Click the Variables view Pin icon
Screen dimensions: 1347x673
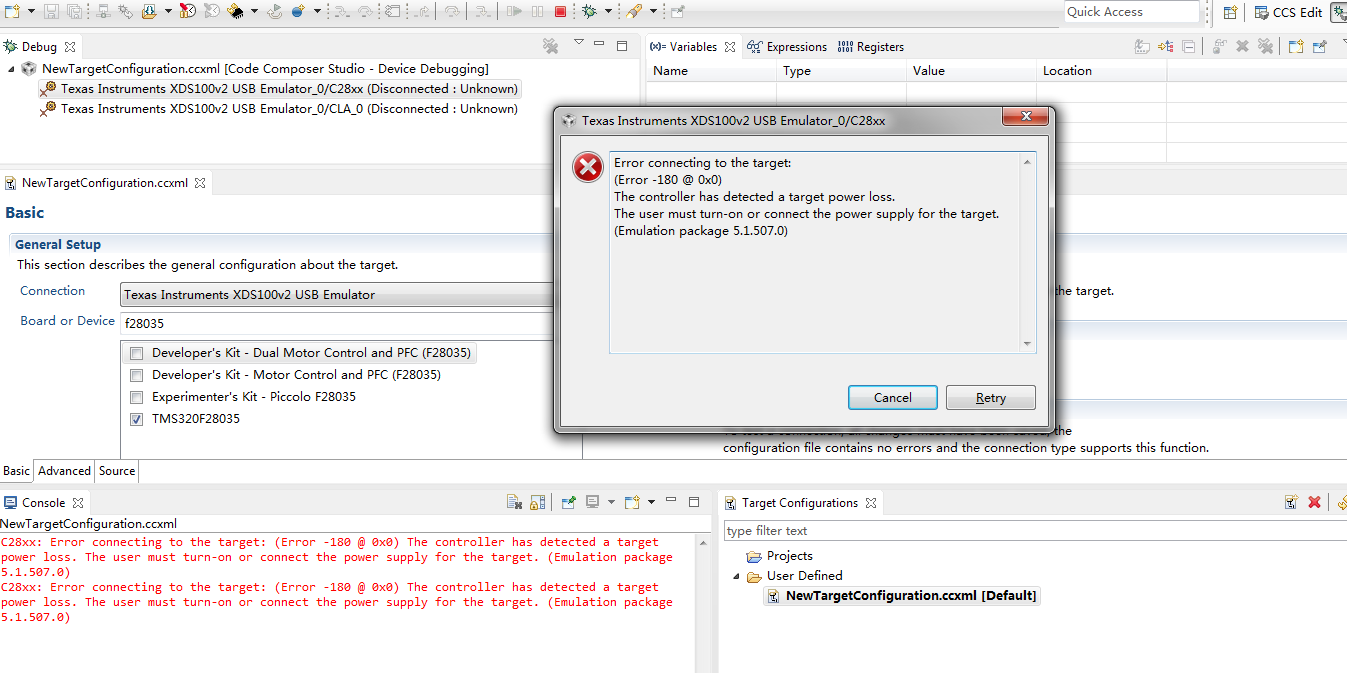1320,46
